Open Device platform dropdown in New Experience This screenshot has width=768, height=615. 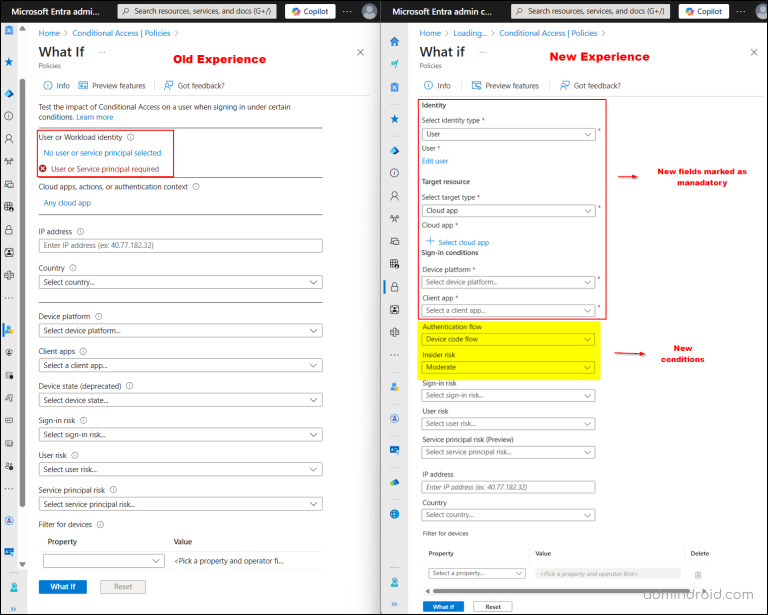pos(508,282)
